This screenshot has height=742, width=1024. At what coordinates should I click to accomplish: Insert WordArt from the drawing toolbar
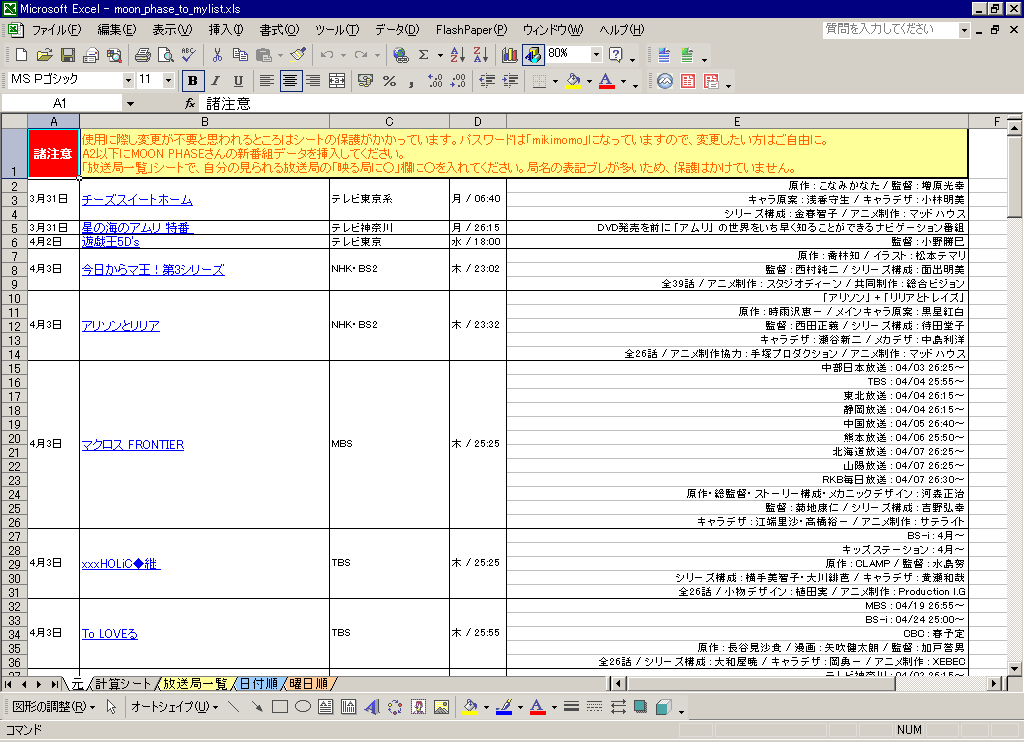point(372,707)
